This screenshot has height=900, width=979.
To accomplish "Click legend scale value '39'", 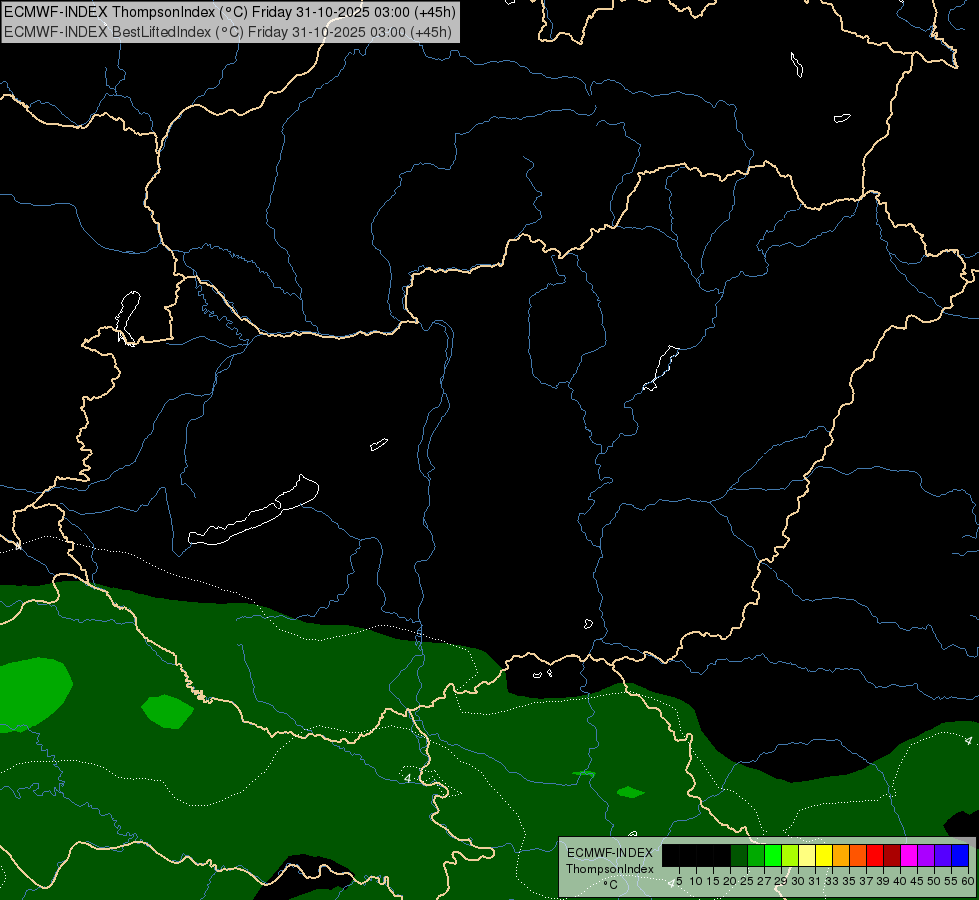I will tap(883, 881).
